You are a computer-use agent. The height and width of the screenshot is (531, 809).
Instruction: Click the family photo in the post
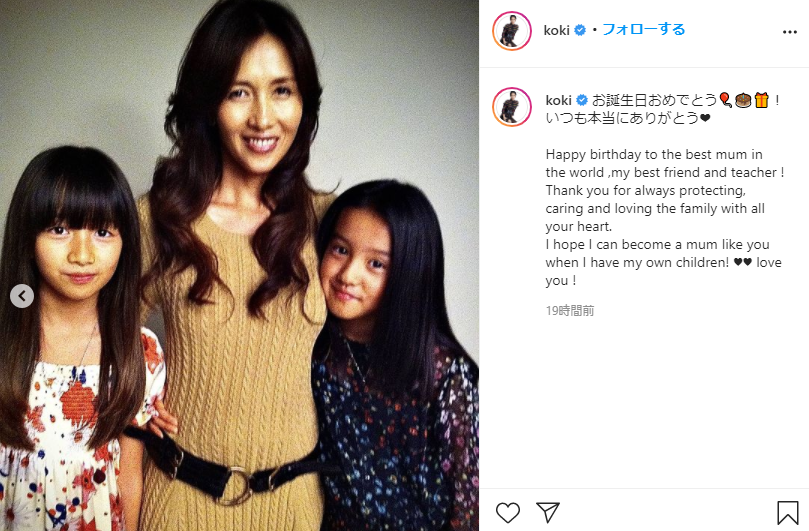pyautogui.click(x=239, y=265)
